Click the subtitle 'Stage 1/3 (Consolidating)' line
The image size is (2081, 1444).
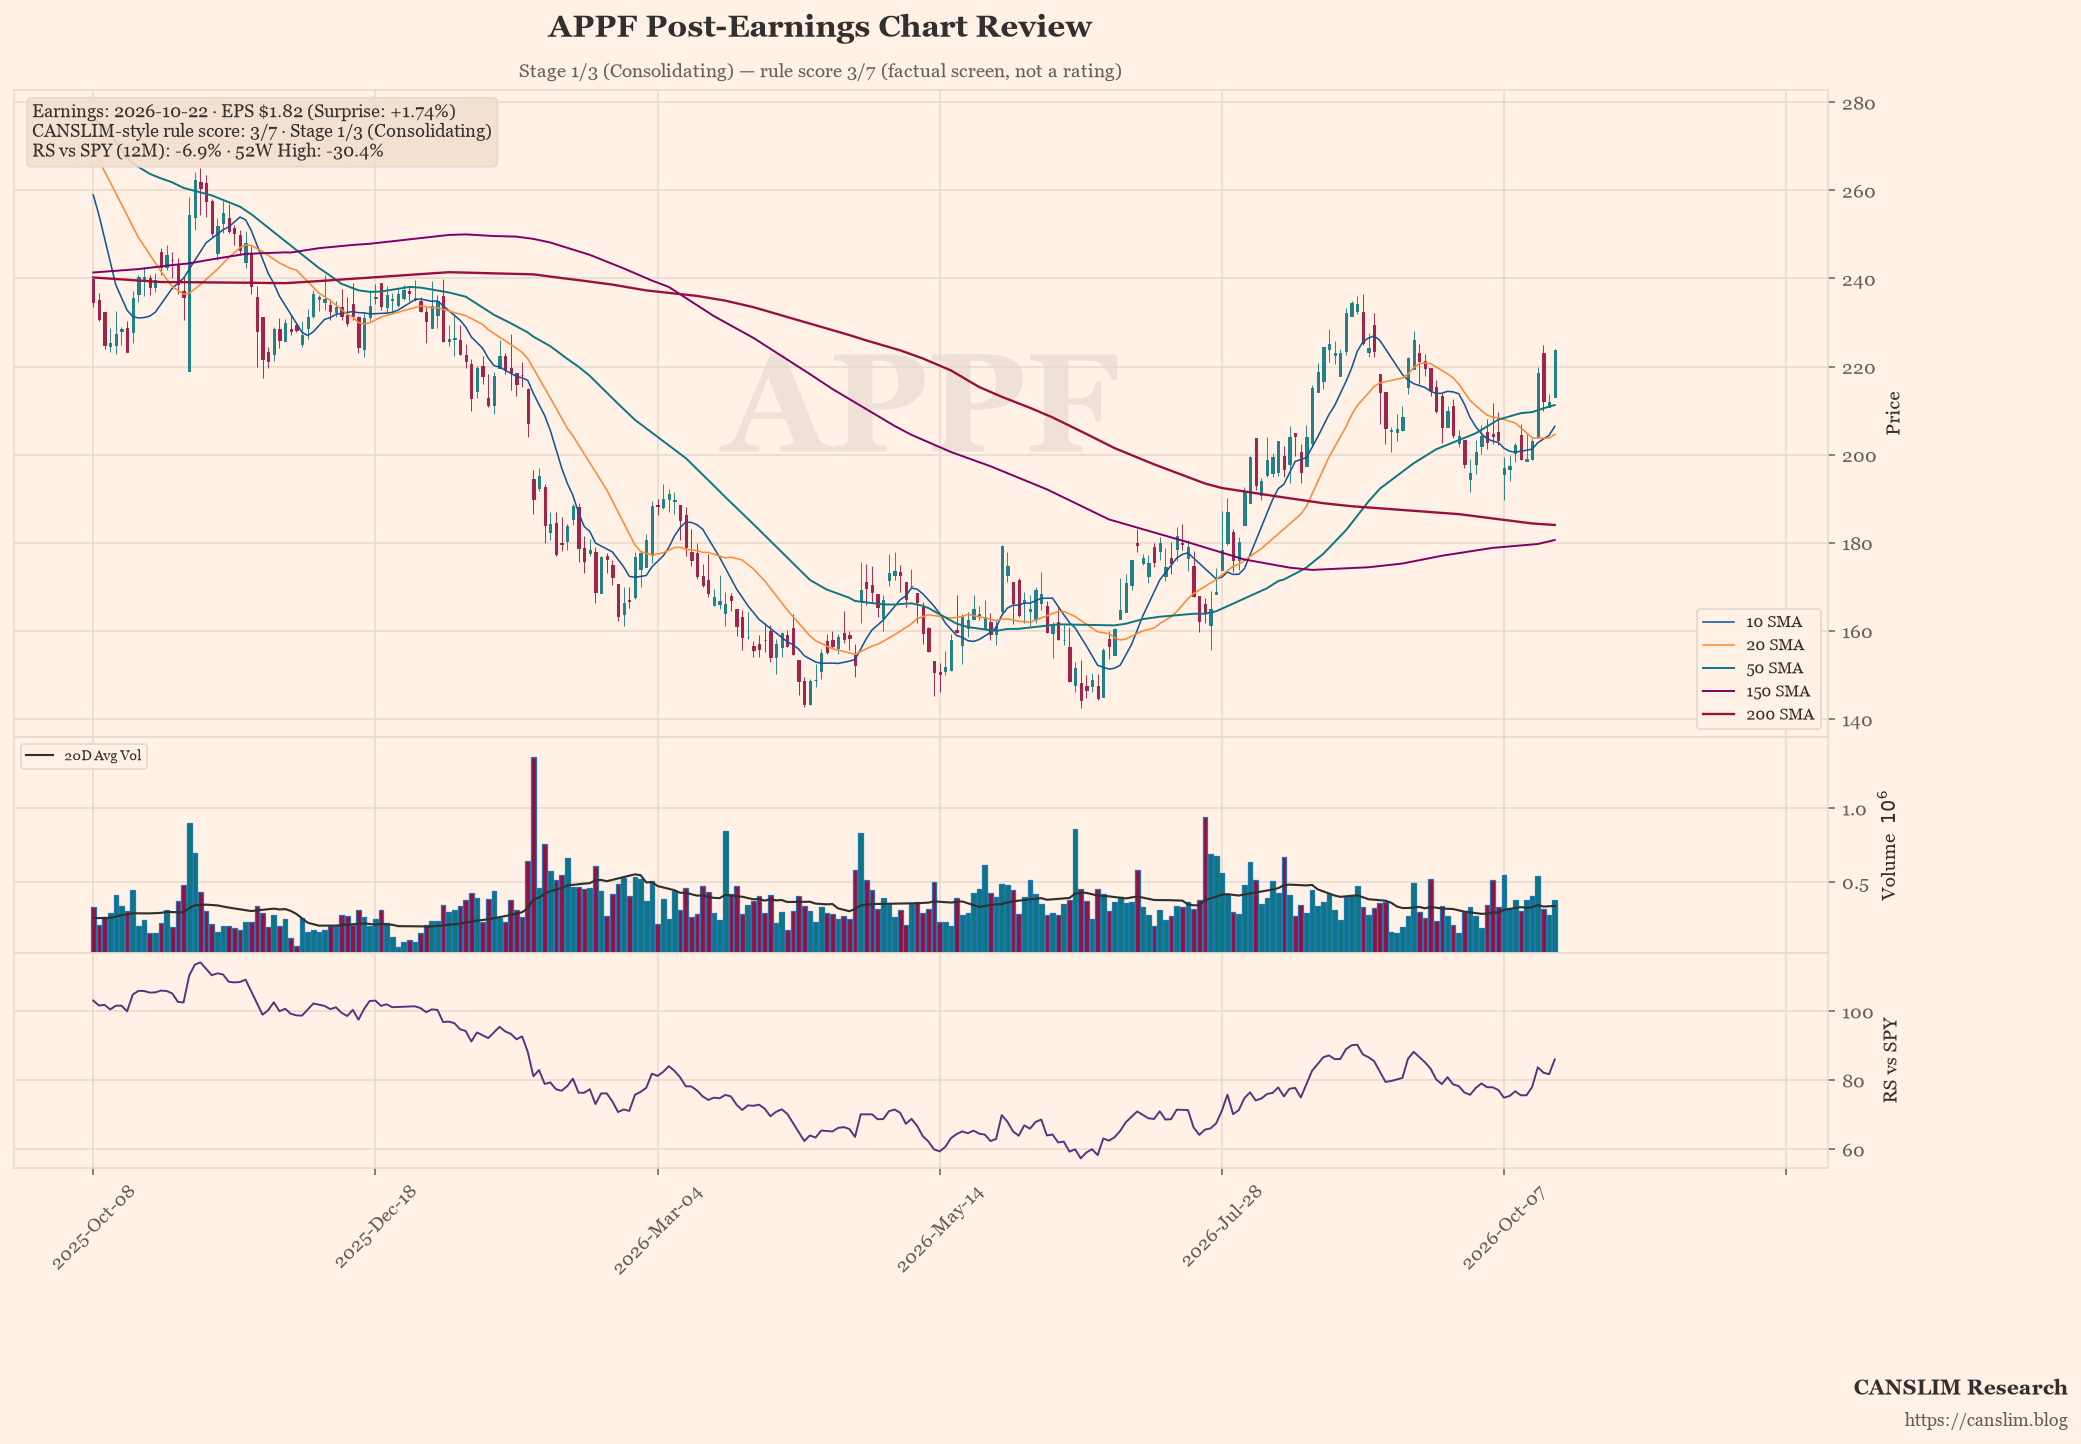(x=819, y=71)
